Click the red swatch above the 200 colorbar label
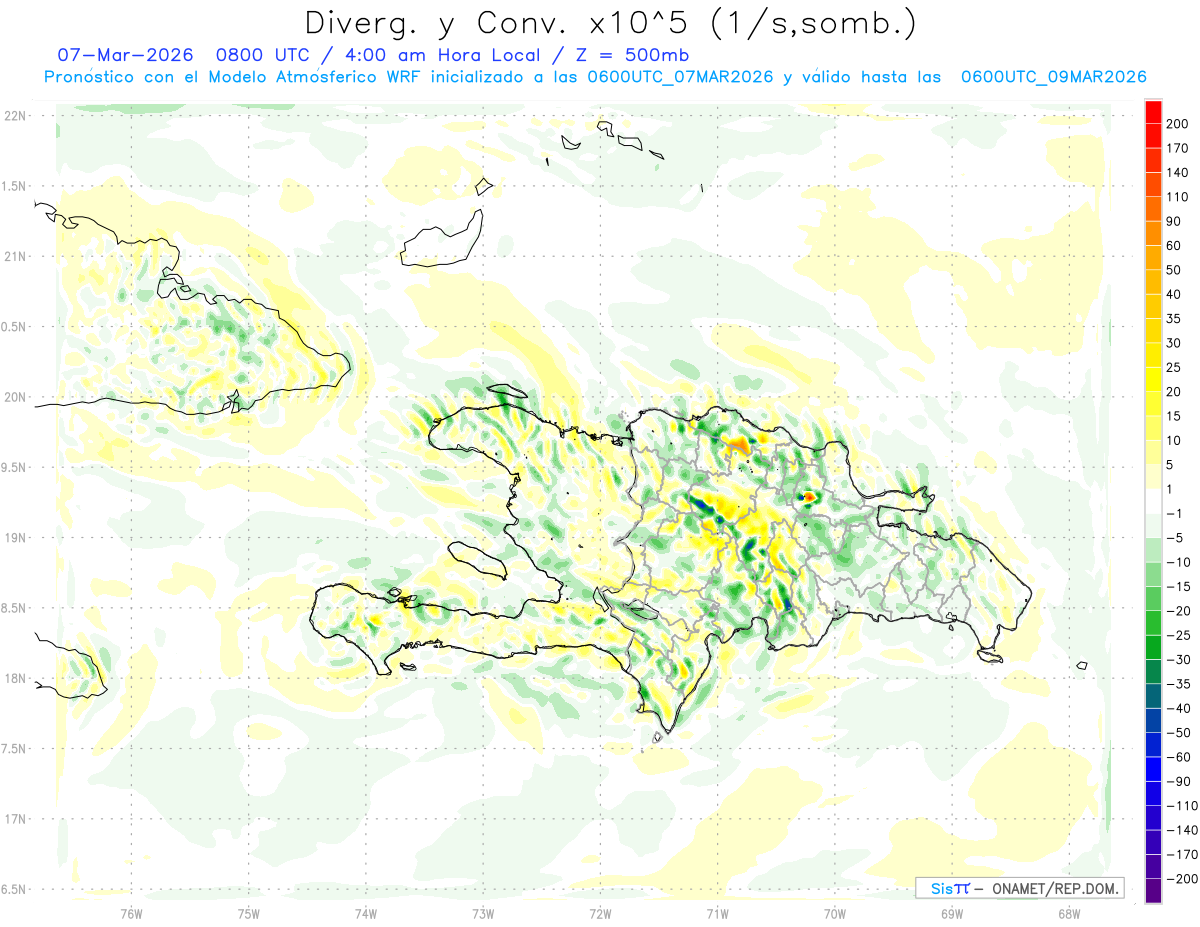 coord(1154,112)
